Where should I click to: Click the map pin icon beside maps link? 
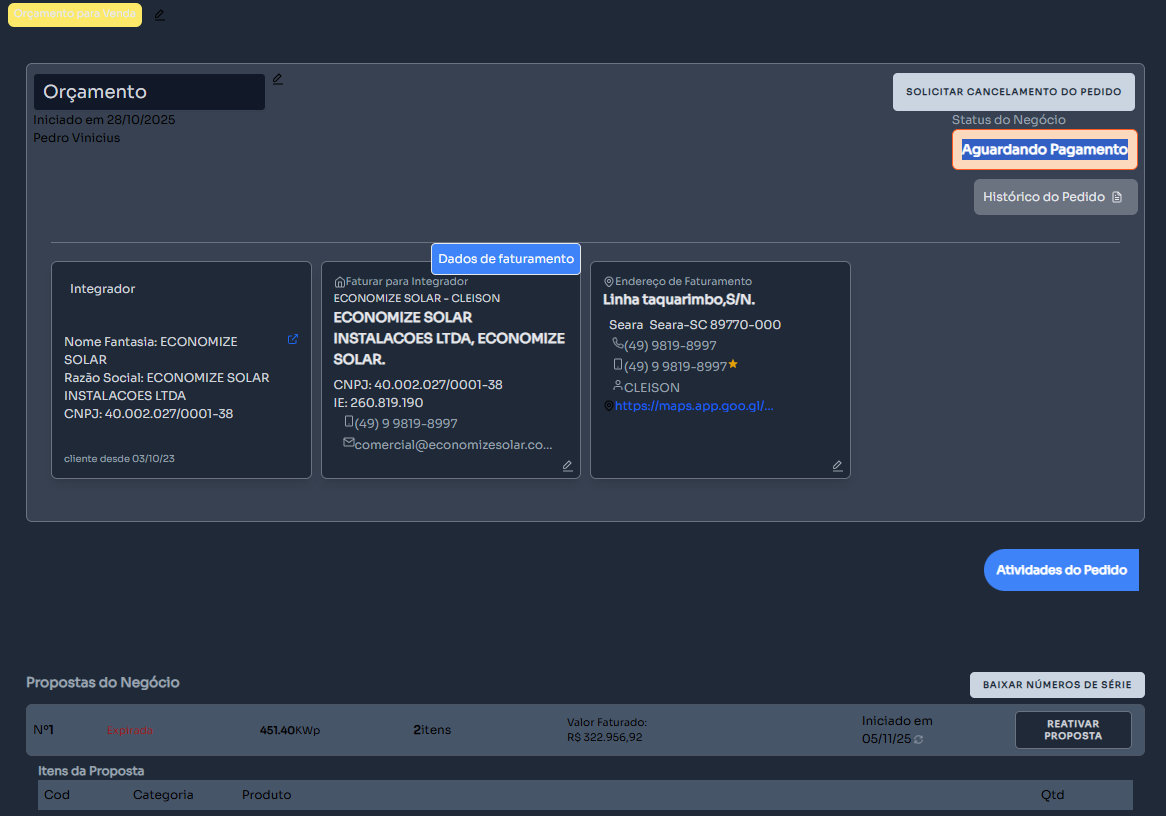point(609,406)
